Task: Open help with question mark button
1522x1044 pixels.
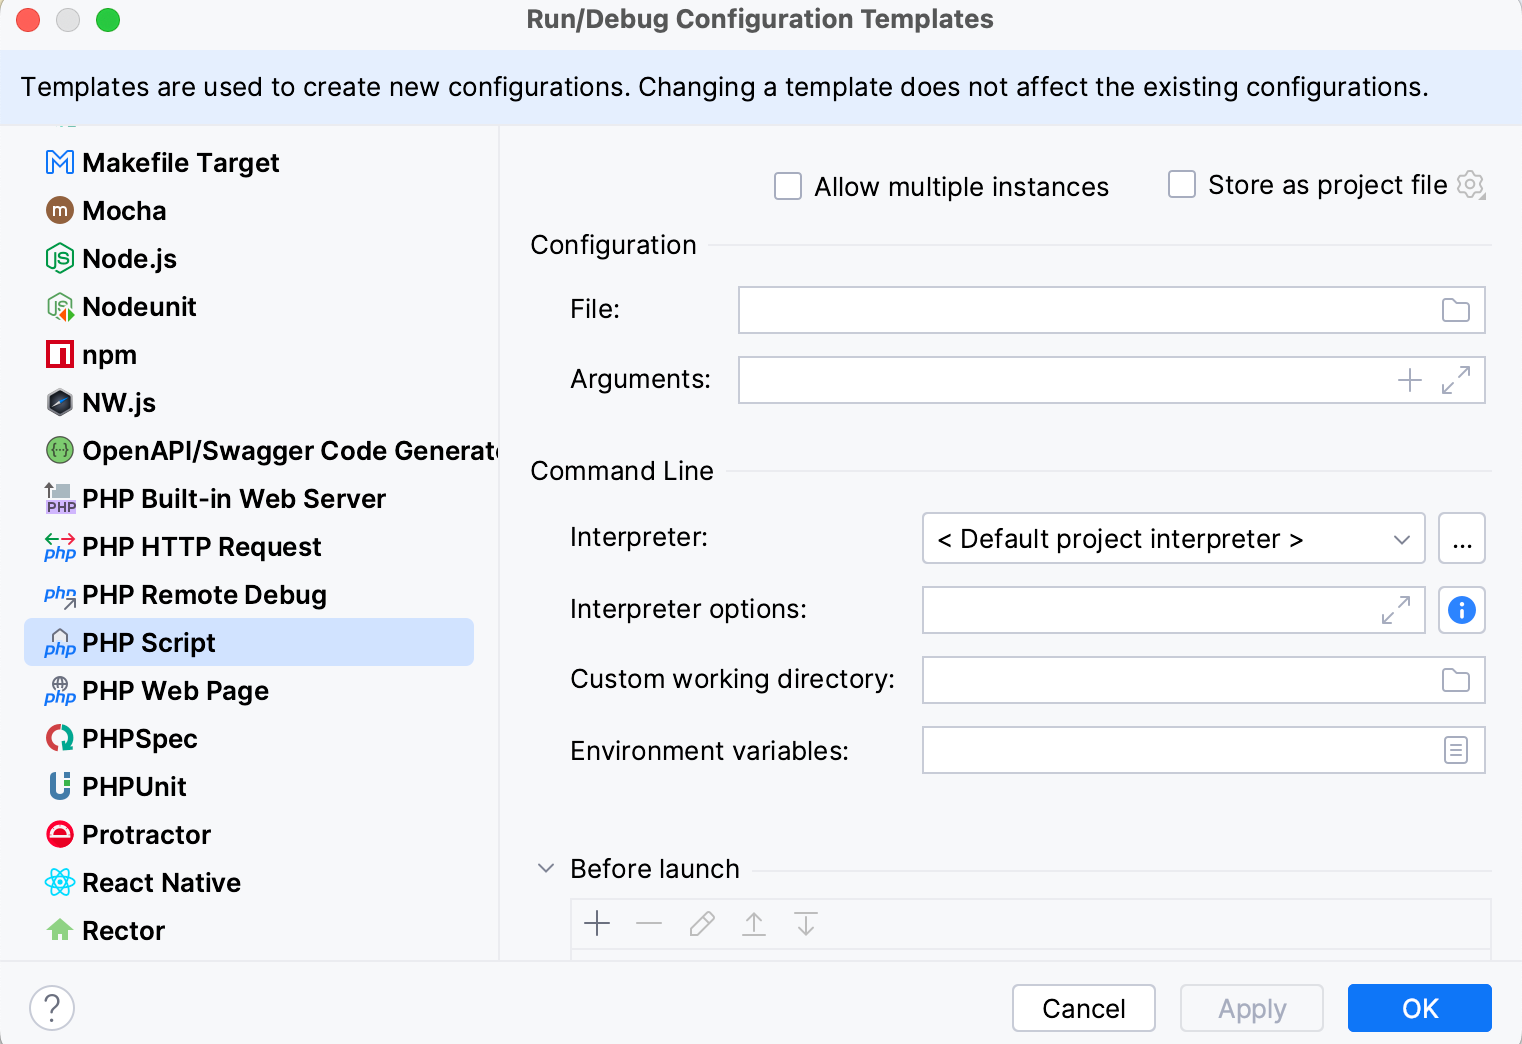Action: coord(52,1008)
